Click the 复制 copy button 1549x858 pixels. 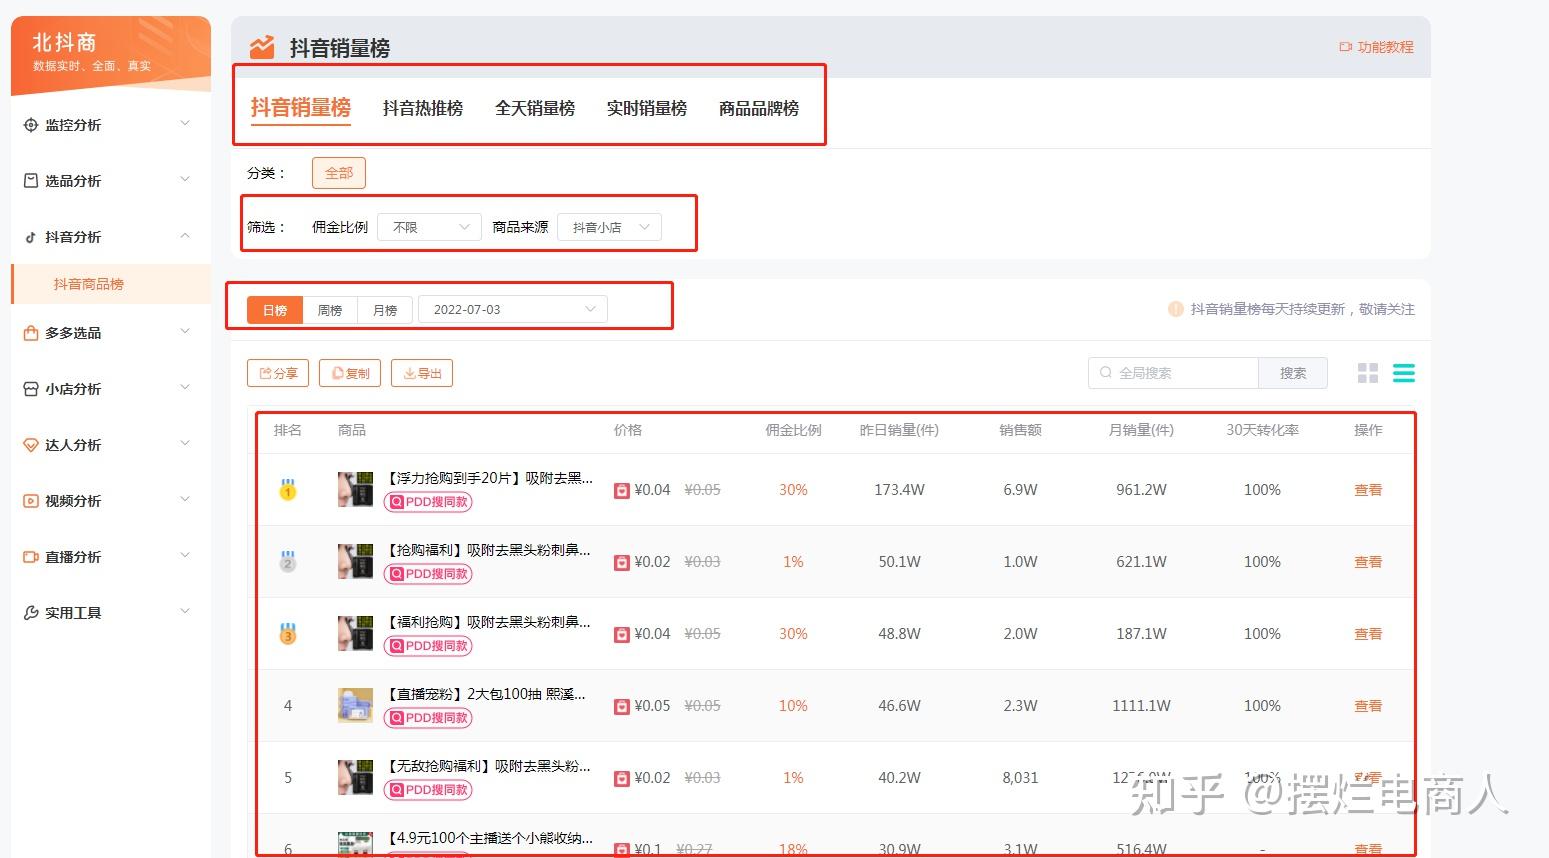350,373
